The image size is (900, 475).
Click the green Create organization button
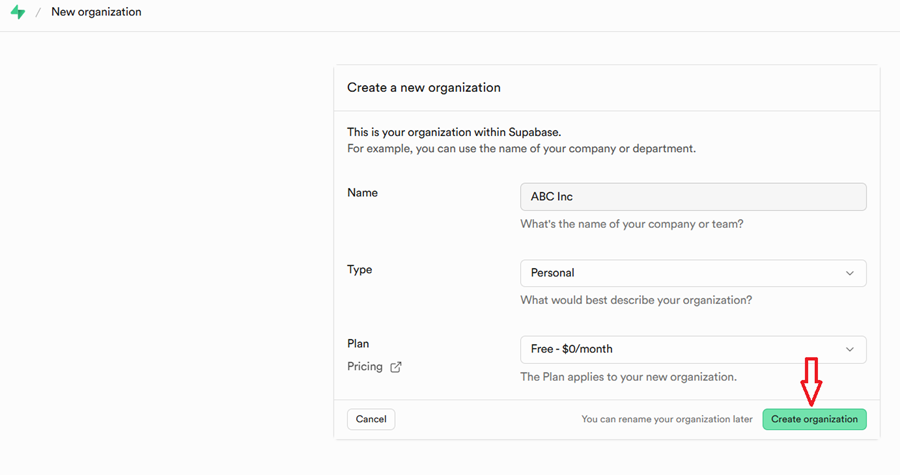tap(814, 419)
